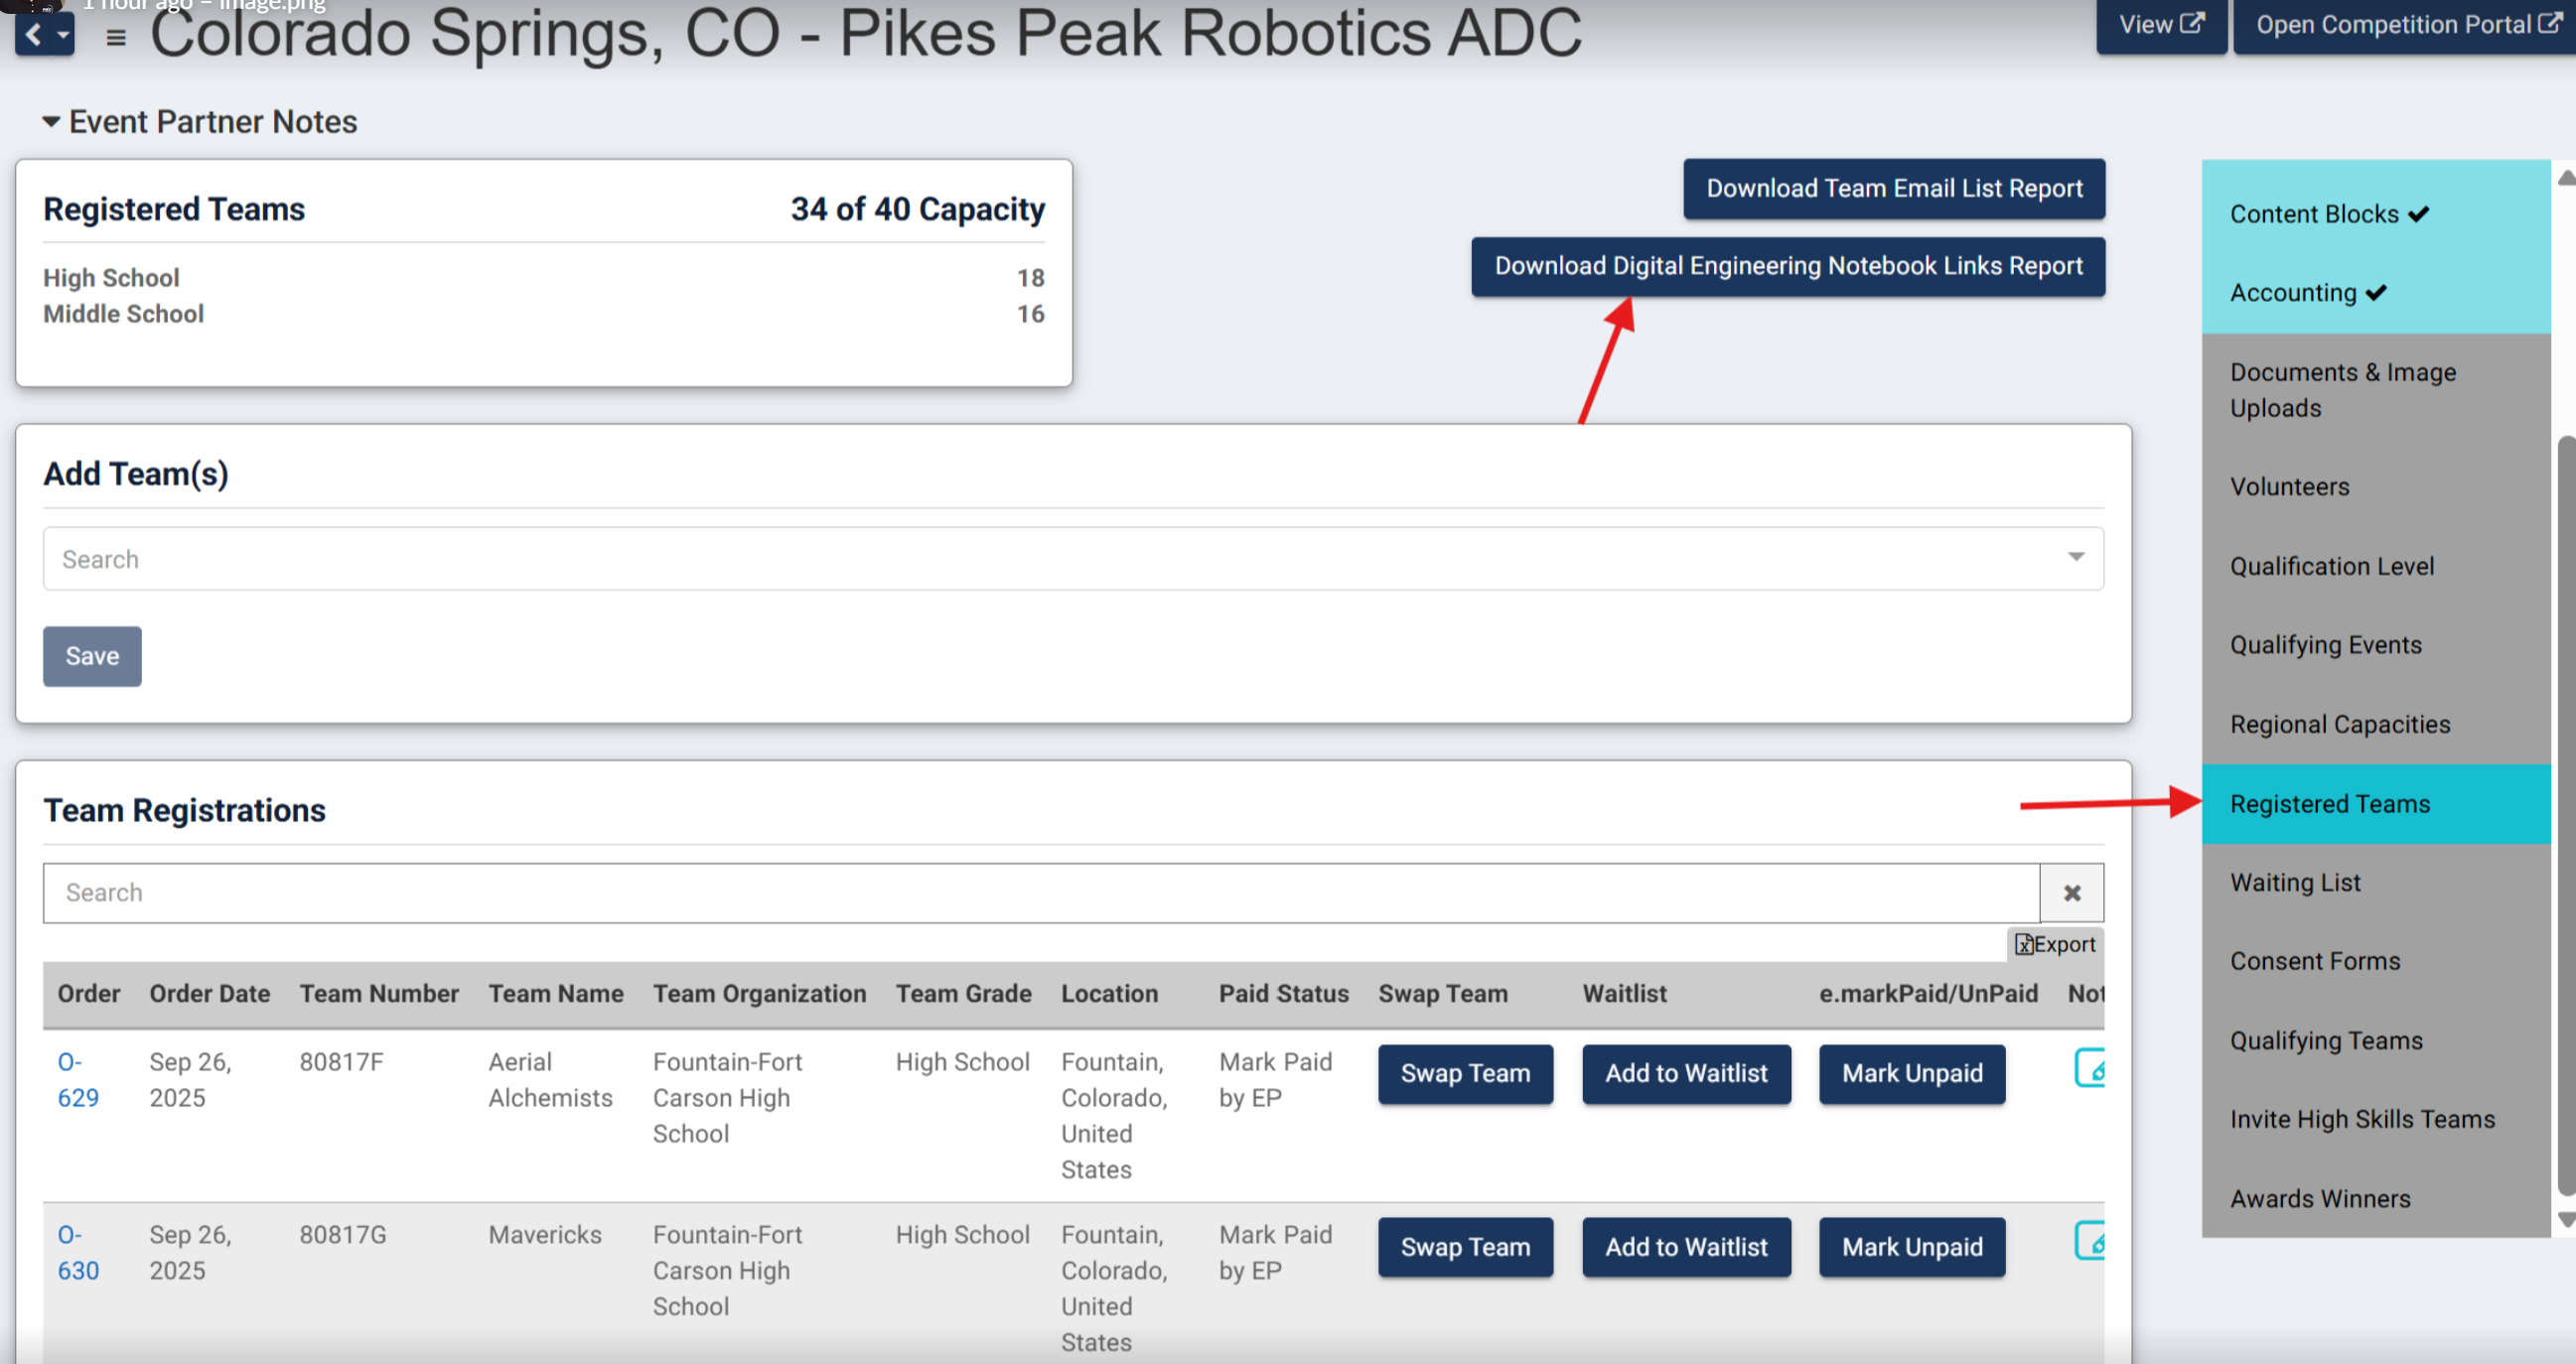Screen dimensions: 2576x1364
Task: Open Qualifying Events section
Action: (x=2376, y=645)
